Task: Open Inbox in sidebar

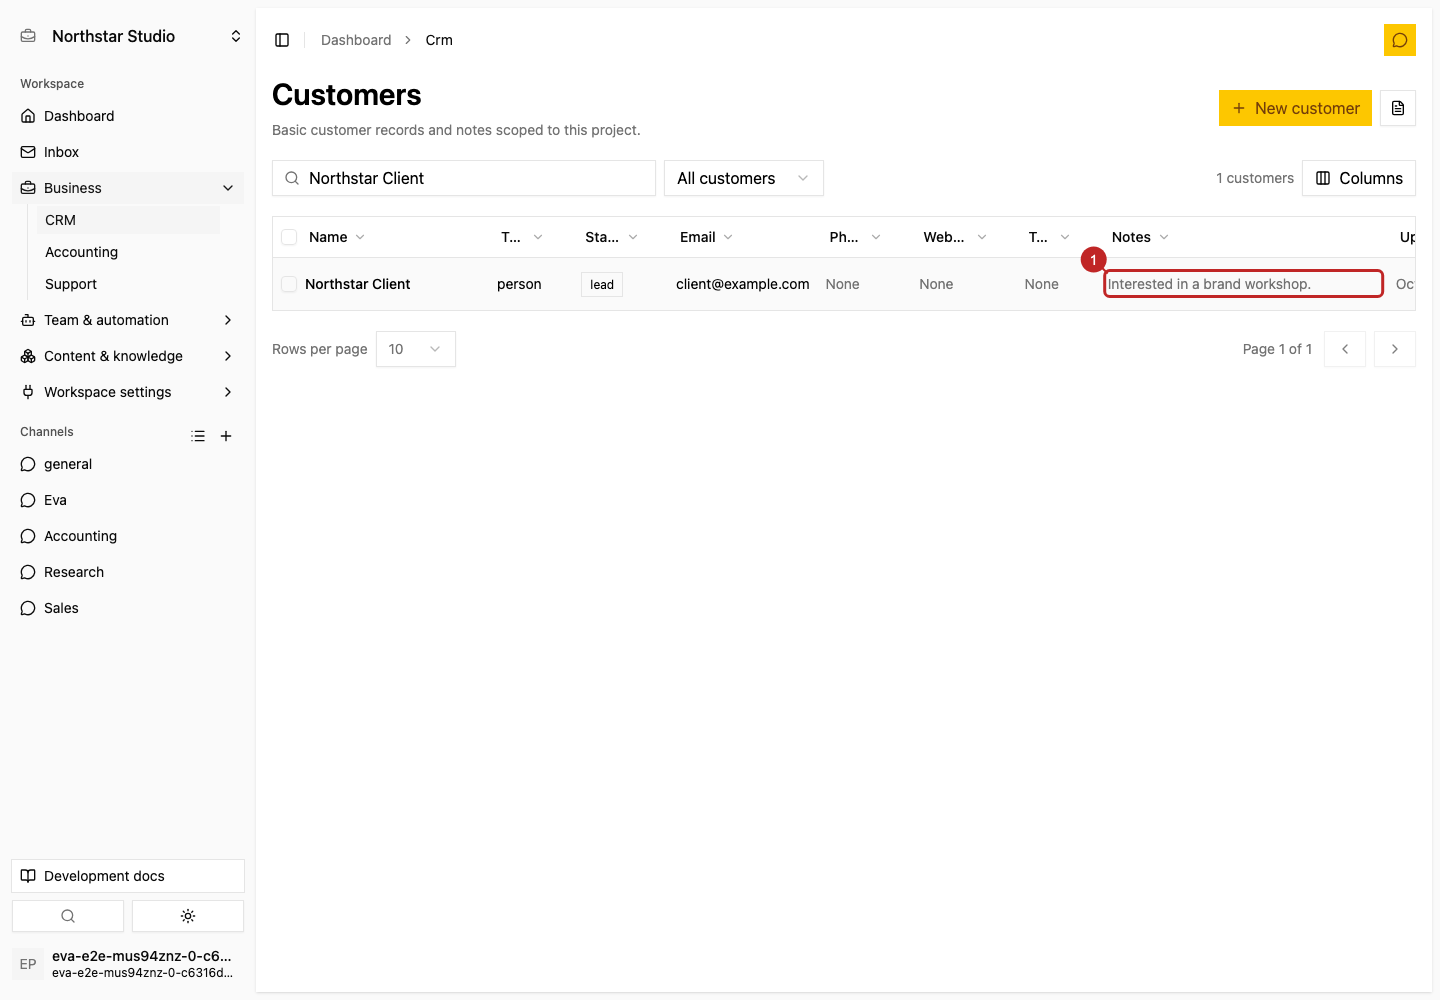Action: pos(128,152)
